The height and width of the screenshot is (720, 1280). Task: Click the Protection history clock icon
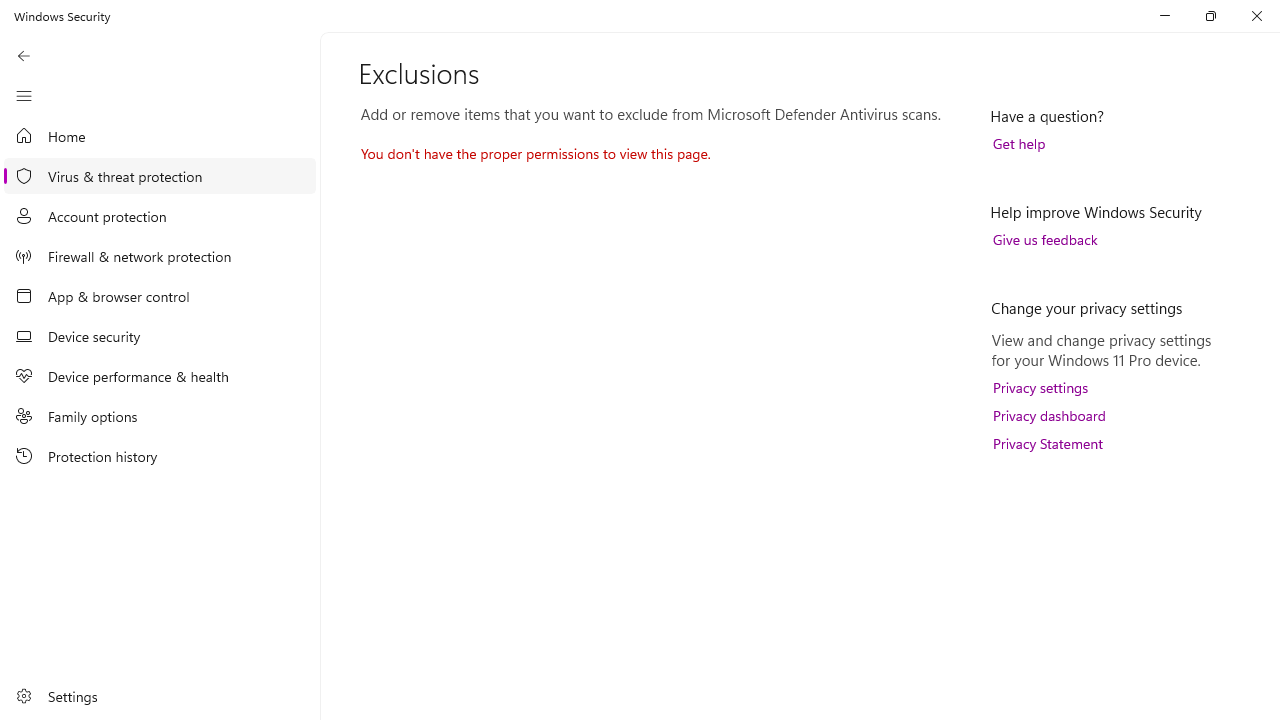24,456
